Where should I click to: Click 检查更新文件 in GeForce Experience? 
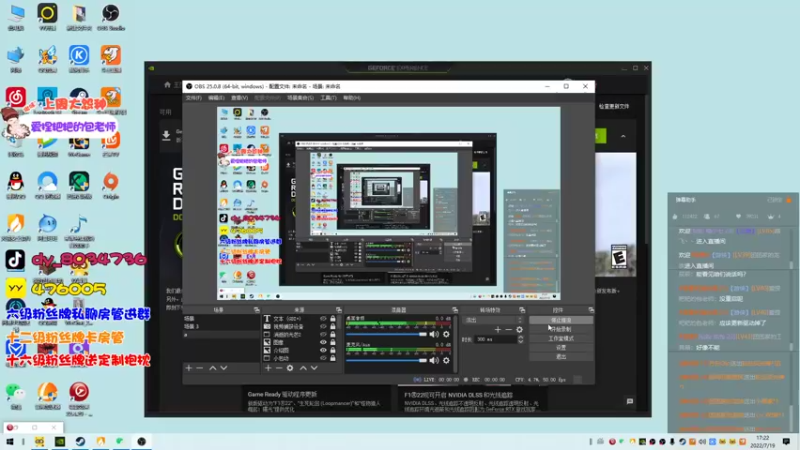pos(614,106)
